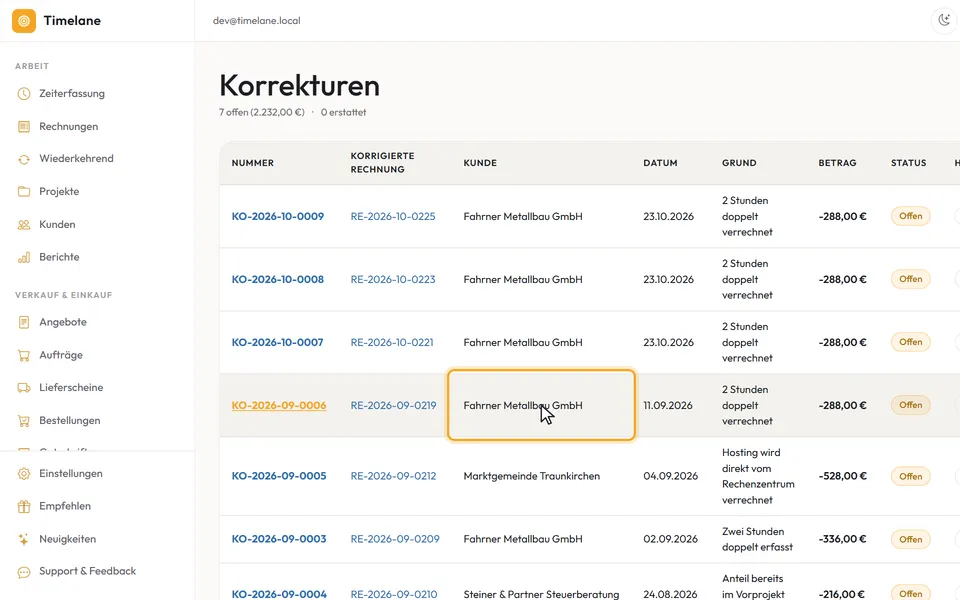Click the Wiederkehrend refresh icon
Viewport: 960px width, 600px height.
(24, 159)
